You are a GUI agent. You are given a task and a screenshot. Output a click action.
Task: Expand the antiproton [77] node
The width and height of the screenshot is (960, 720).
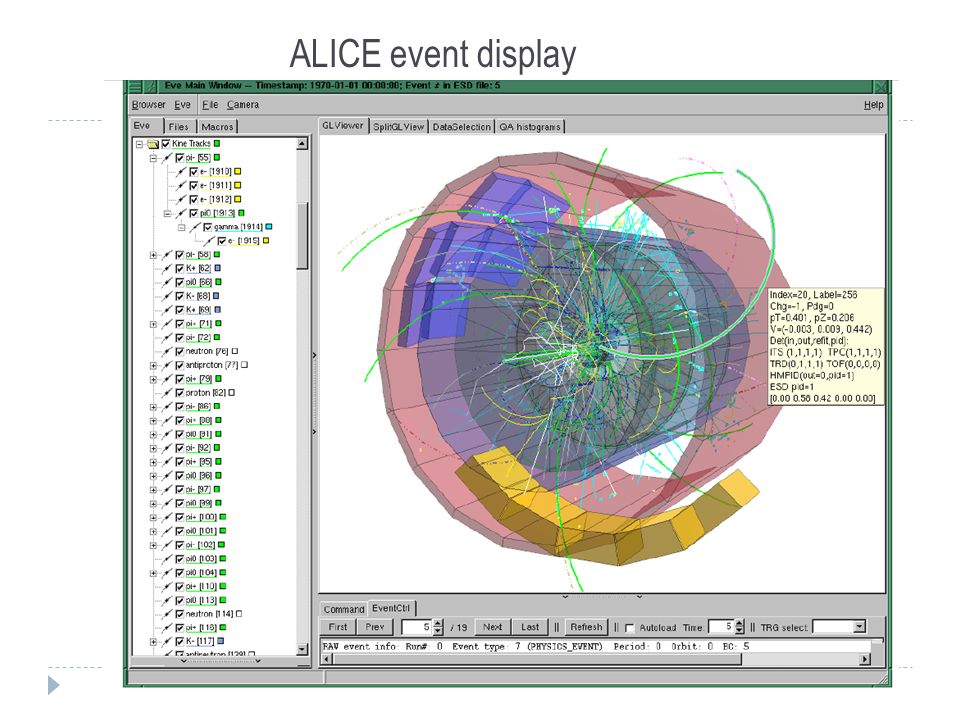click(153, 366)
